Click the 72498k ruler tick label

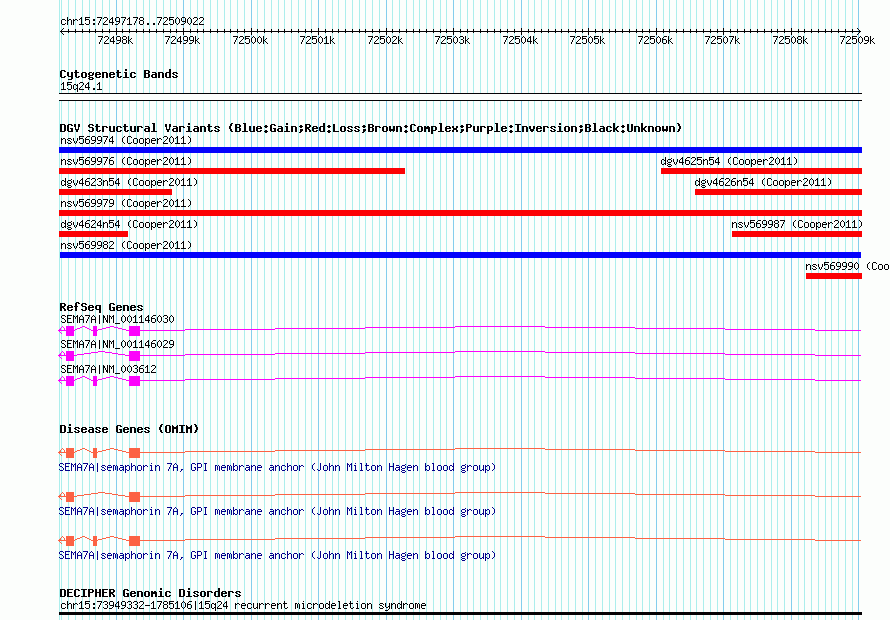(x=115, y=40)
